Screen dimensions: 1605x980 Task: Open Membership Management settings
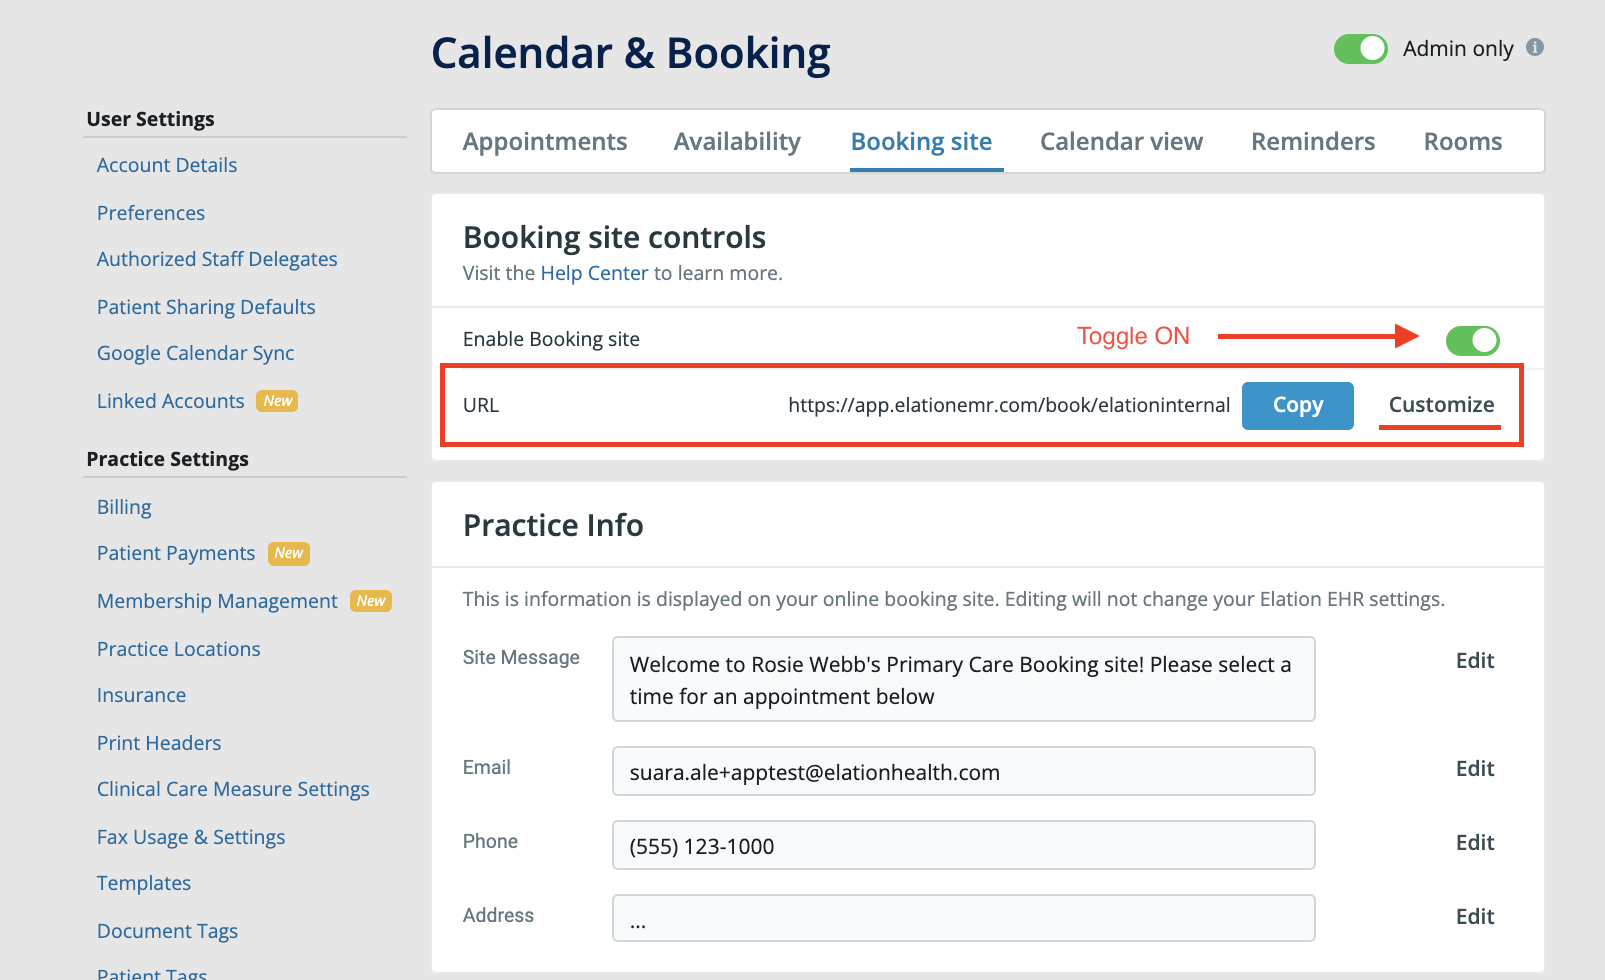click(216, 600)
